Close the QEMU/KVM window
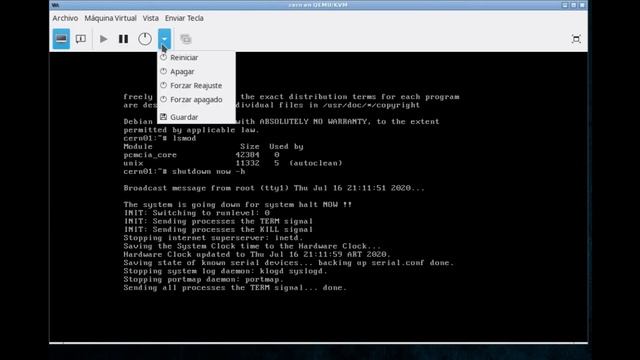This screenshot has width=640, height=360. [582, 5]
